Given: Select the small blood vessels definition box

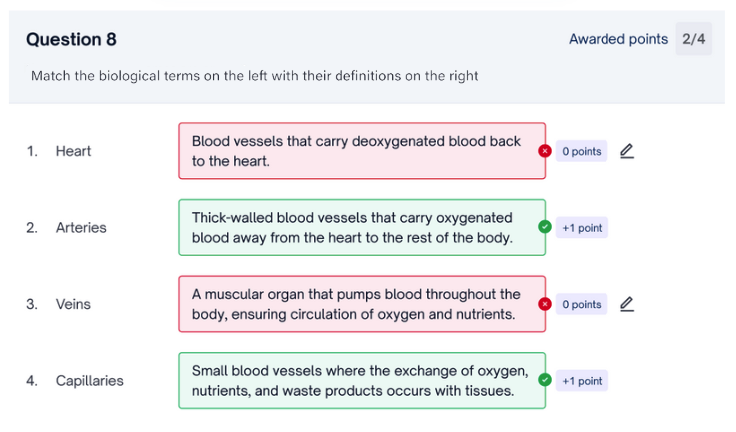Looking at the screenshot, I should (362, 380).
